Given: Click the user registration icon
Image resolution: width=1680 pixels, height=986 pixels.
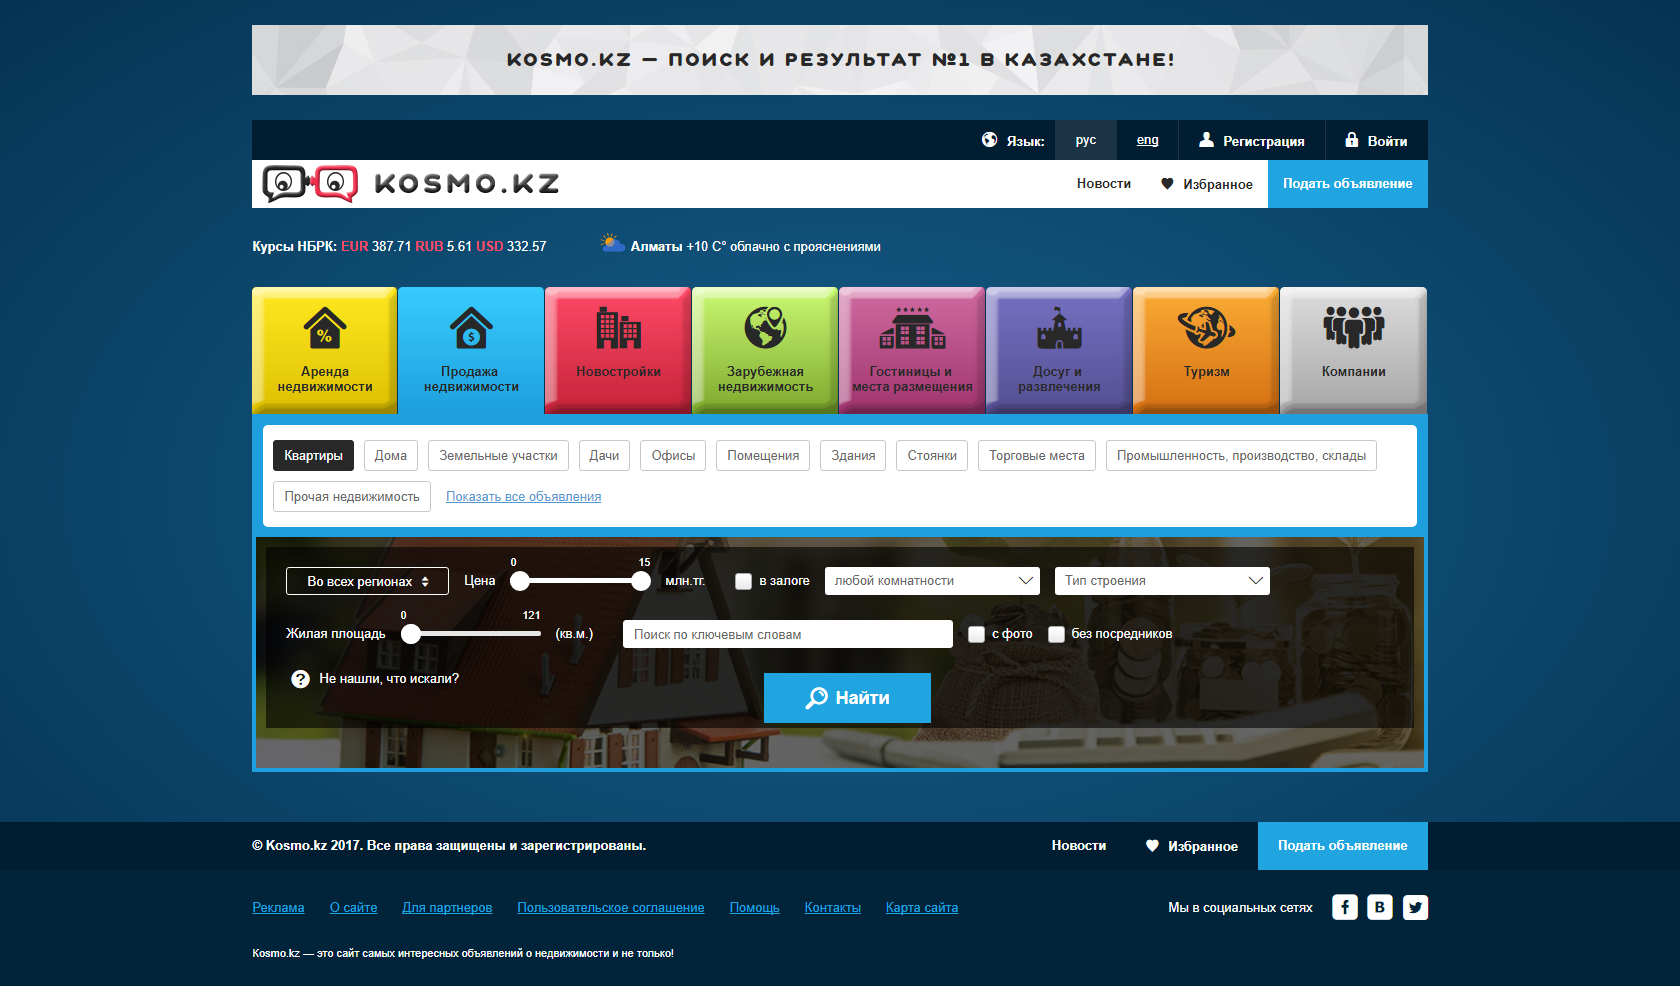Looking at the screenshot, I should 1206,140.
